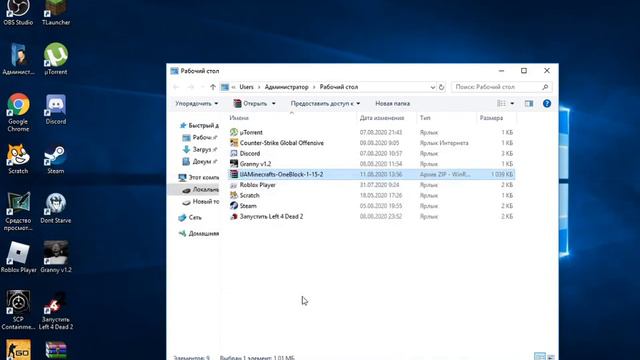Open the view options dropdown arrow
This screenshot has height=360, width=640.
pos(512,104)
